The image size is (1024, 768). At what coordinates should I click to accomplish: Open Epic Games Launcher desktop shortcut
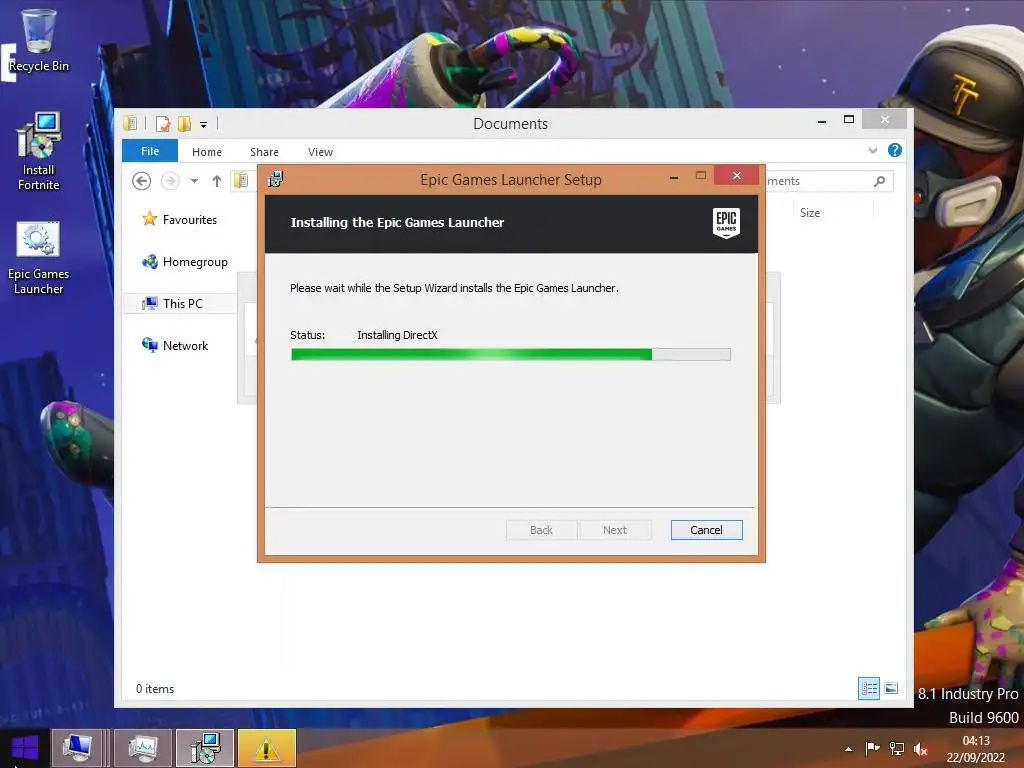coord(39,257)
